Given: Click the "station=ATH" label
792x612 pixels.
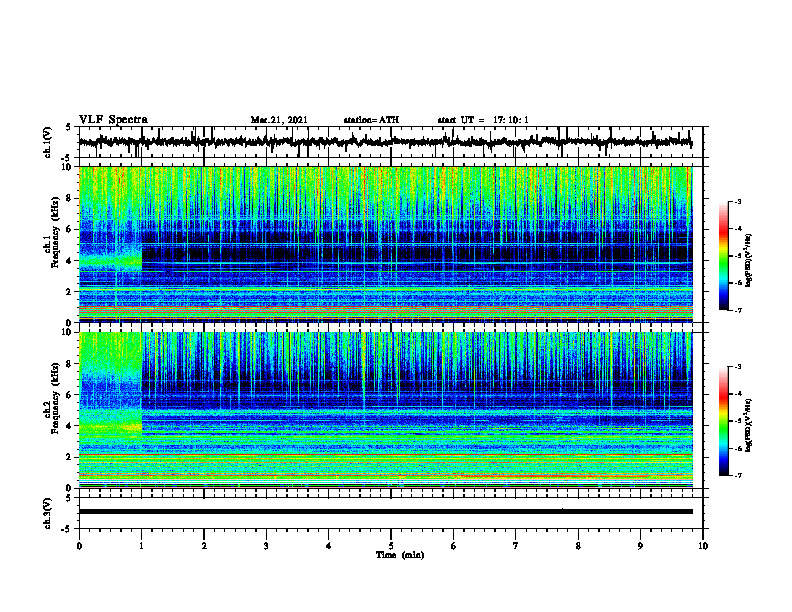Looking at the screenshot, I should coord(371,120).
